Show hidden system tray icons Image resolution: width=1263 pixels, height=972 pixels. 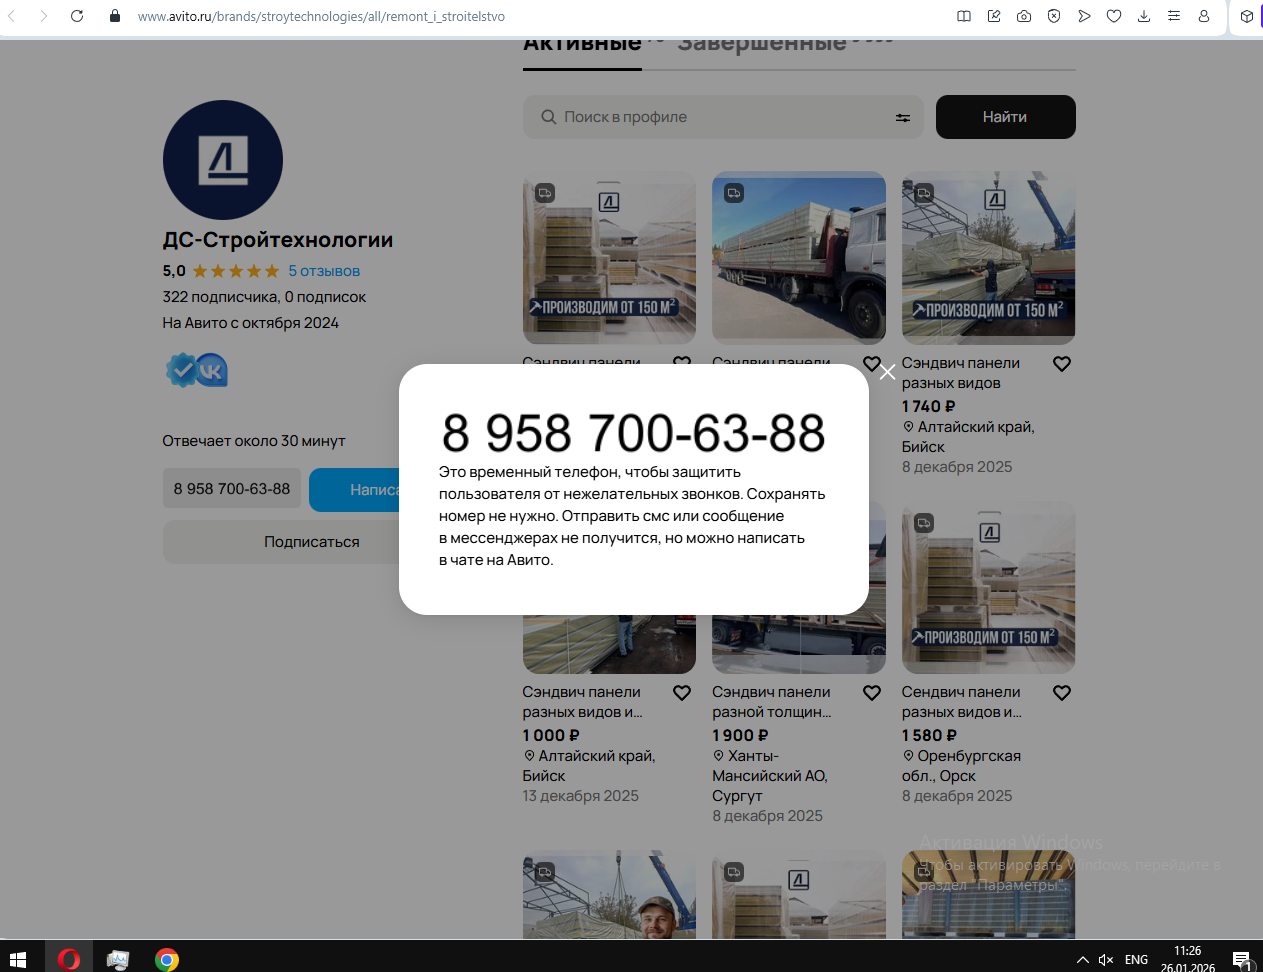1083,960
